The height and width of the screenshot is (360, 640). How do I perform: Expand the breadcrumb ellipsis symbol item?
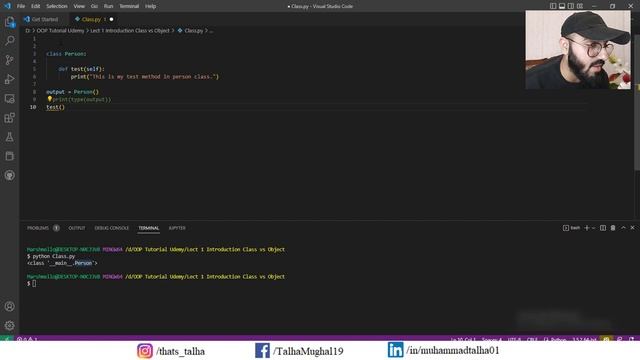[x=211, y=31]
